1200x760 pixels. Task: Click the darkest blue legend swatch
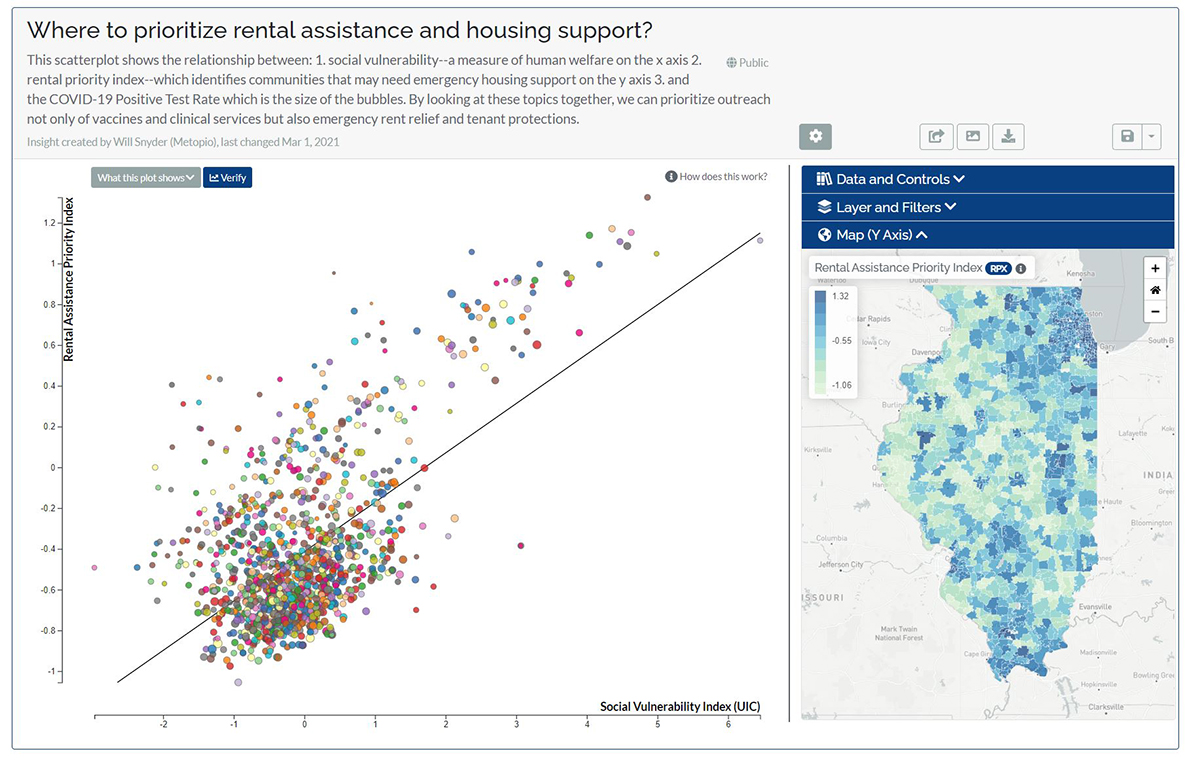click(820, 297)
